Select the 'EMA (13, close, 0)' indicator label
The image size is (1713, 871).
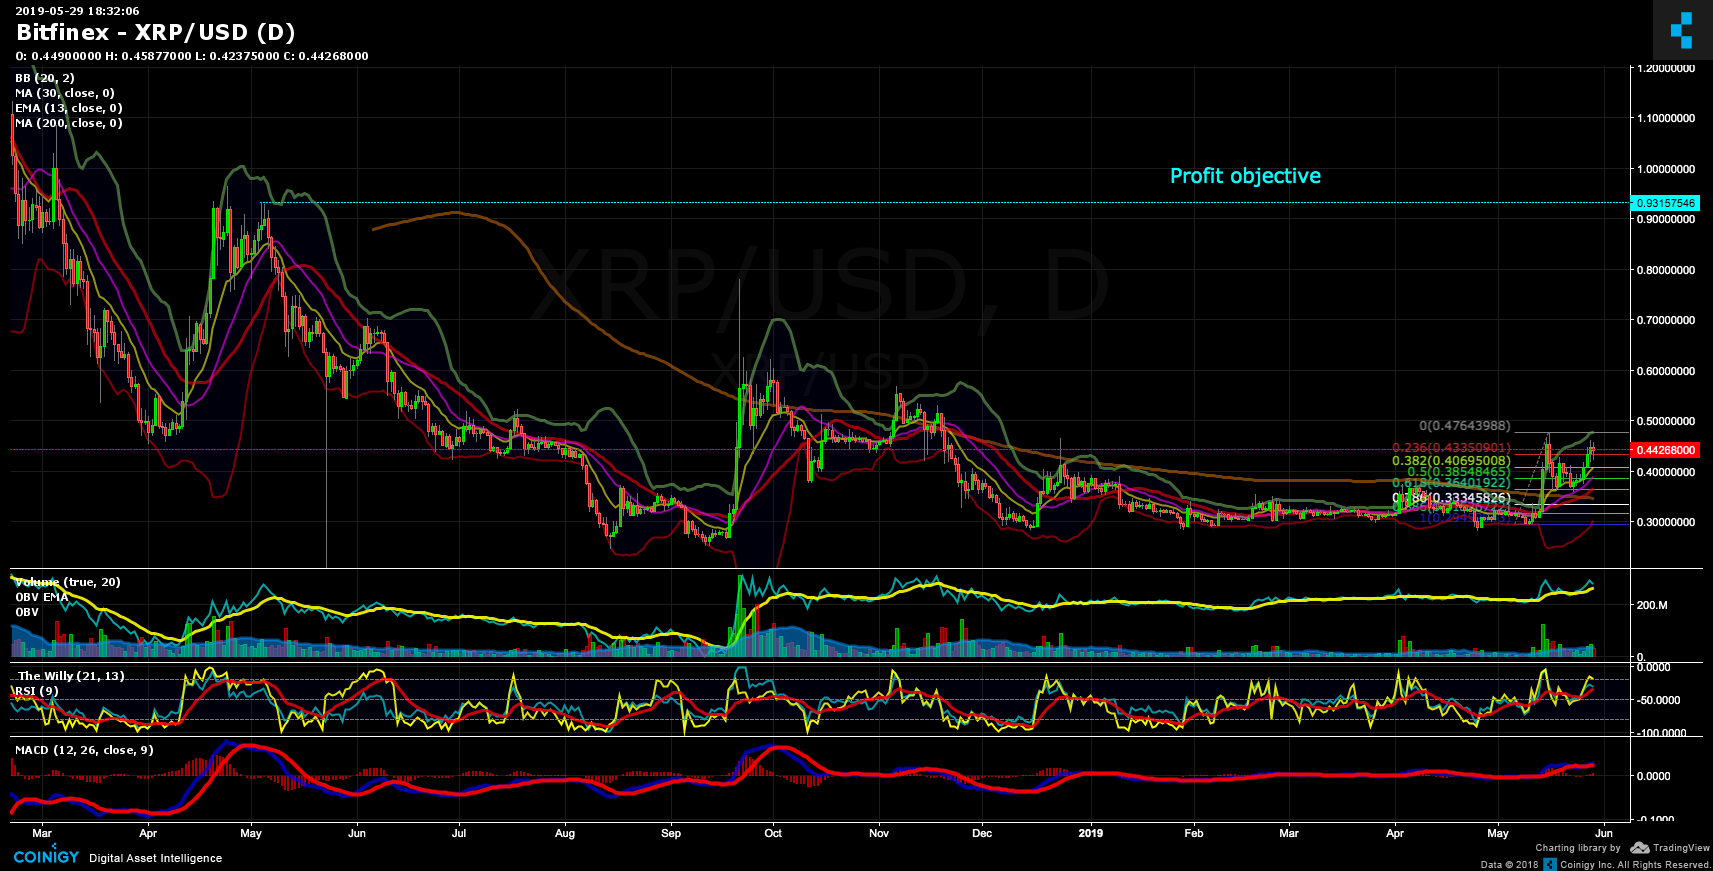(69, 108)
